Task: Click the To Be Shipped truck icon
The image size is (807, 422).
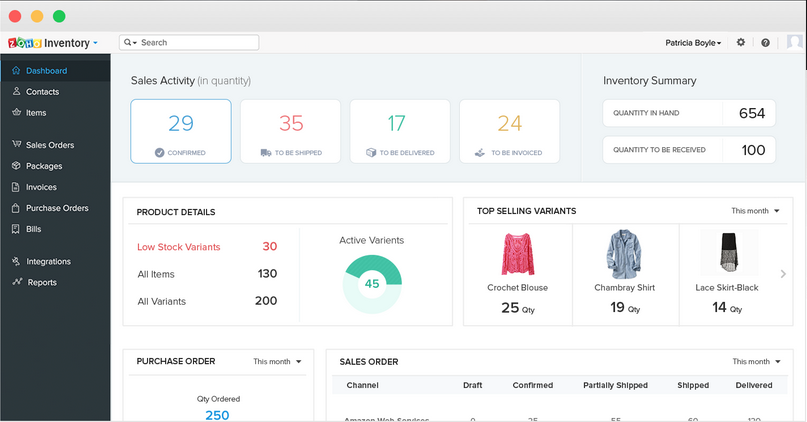Action: (x=266, y=152)
